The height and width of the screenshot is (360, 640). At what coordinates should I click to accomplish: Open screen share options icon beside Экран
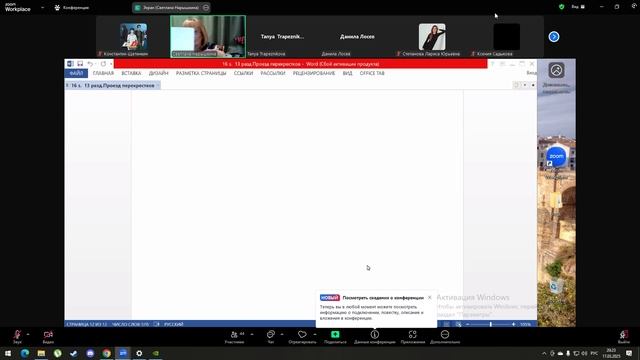[x=206, y=7]
